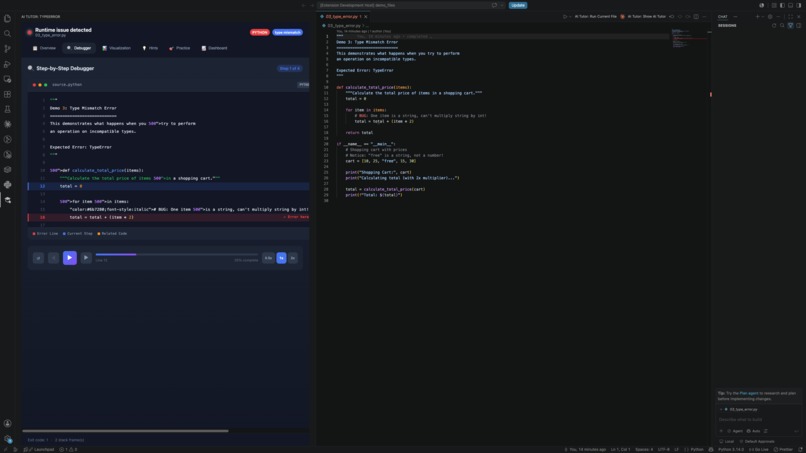Screen dimensions: 806x453
Task: Open the Agent mode dropdown
Action: click(x=735, y=431)
